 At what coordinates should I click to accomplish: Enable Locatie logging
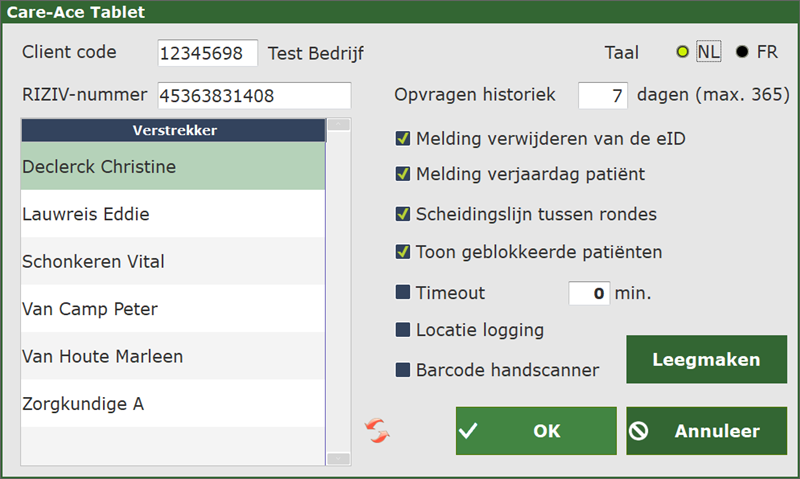tap(403, 329)
